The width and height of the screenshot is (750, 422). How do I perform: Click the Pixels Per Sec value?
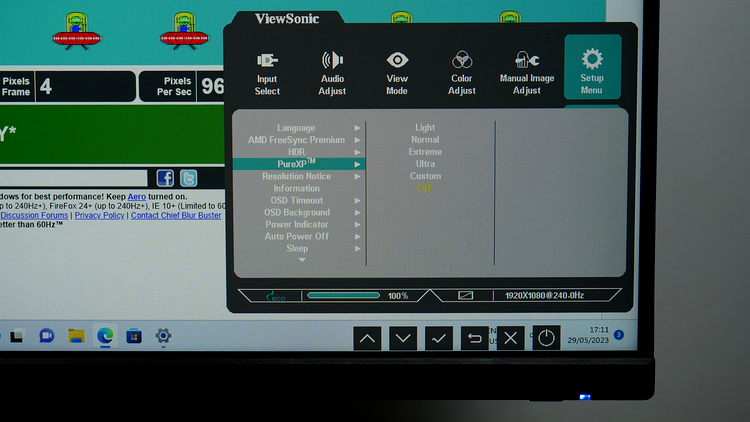[x=211, y=87]
